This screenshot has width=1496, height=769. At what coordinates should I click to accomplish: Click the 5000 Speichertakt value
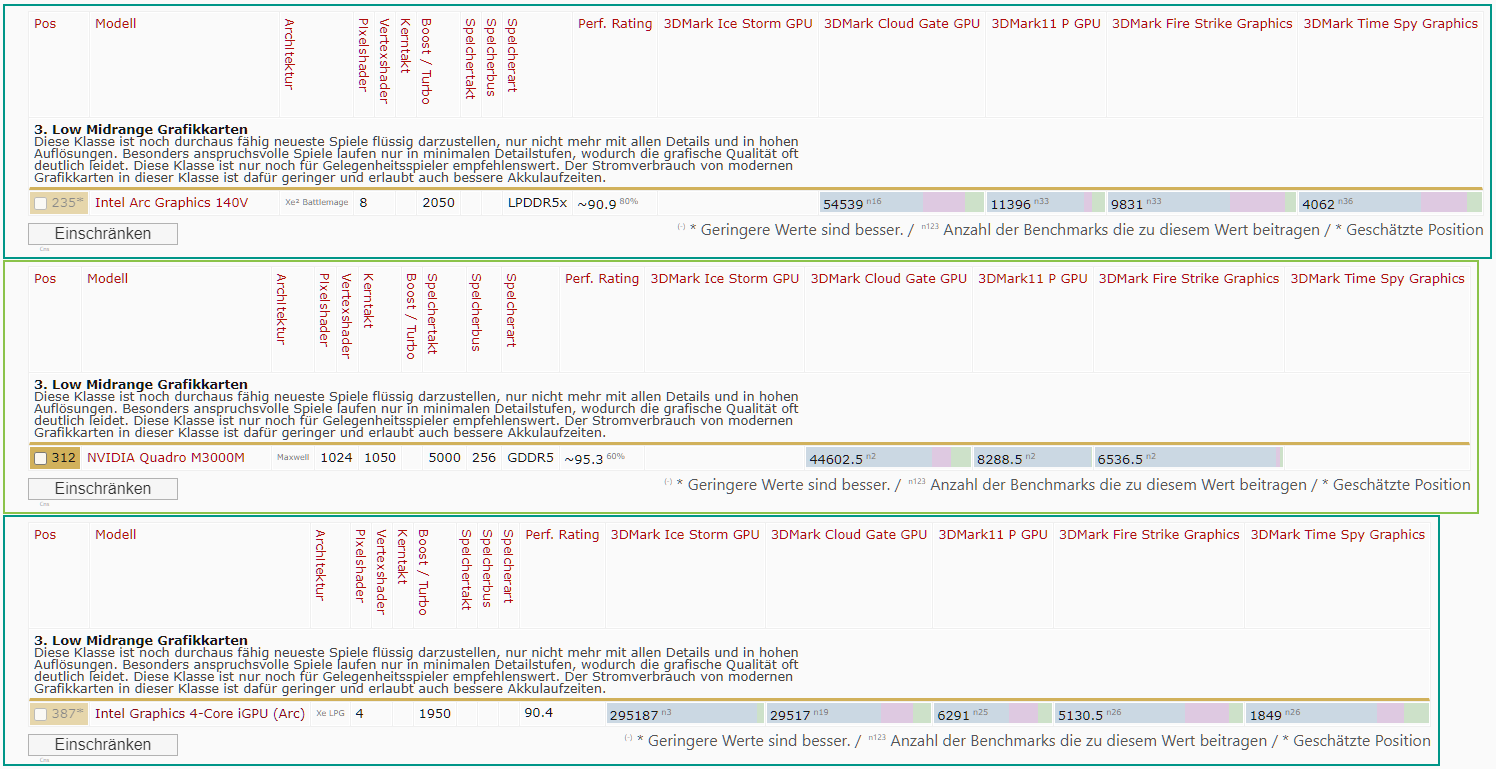444,459
